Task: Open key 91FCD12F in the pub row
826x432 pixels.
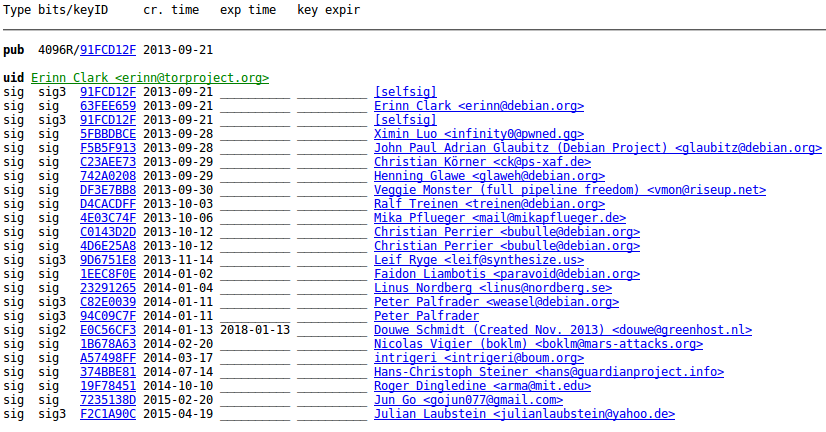Action: tap(107, 50)
